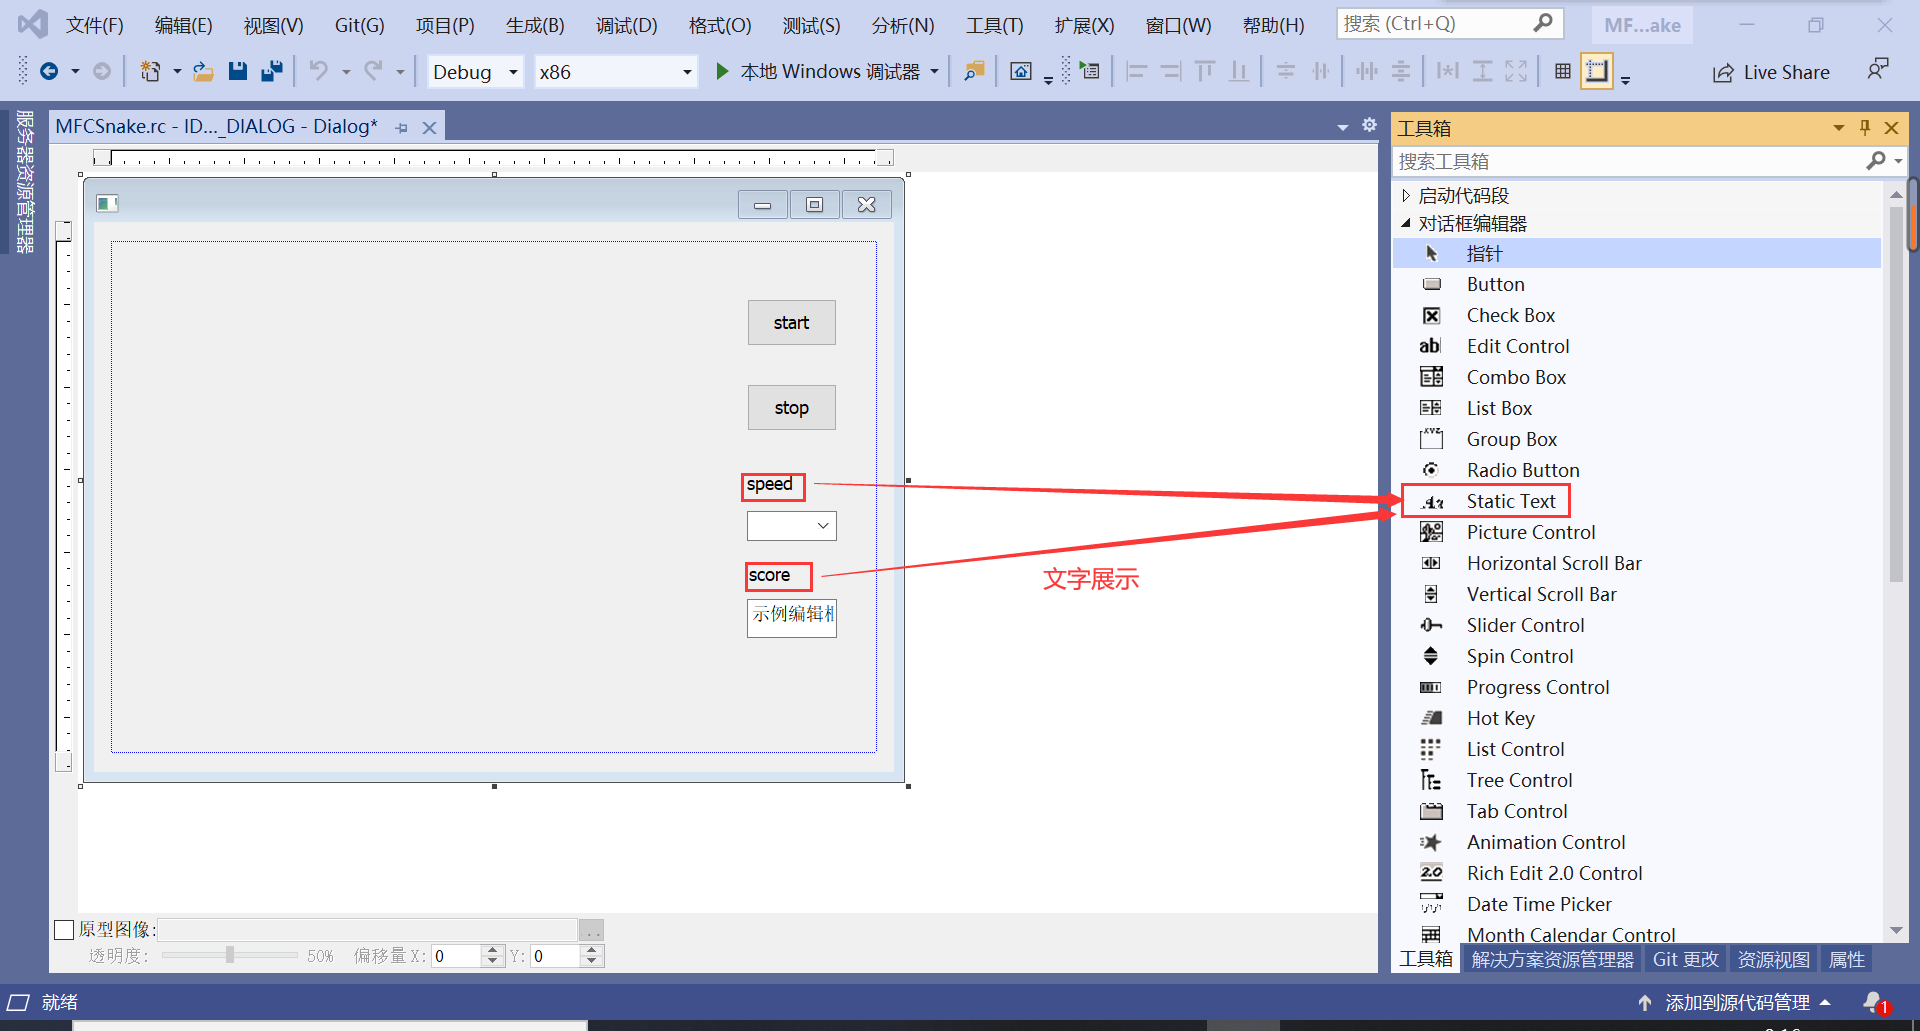Open the 格式(O) menu
This screenshot has height=1031, width=1920.
pyautogui.click(x=719, y=25)
